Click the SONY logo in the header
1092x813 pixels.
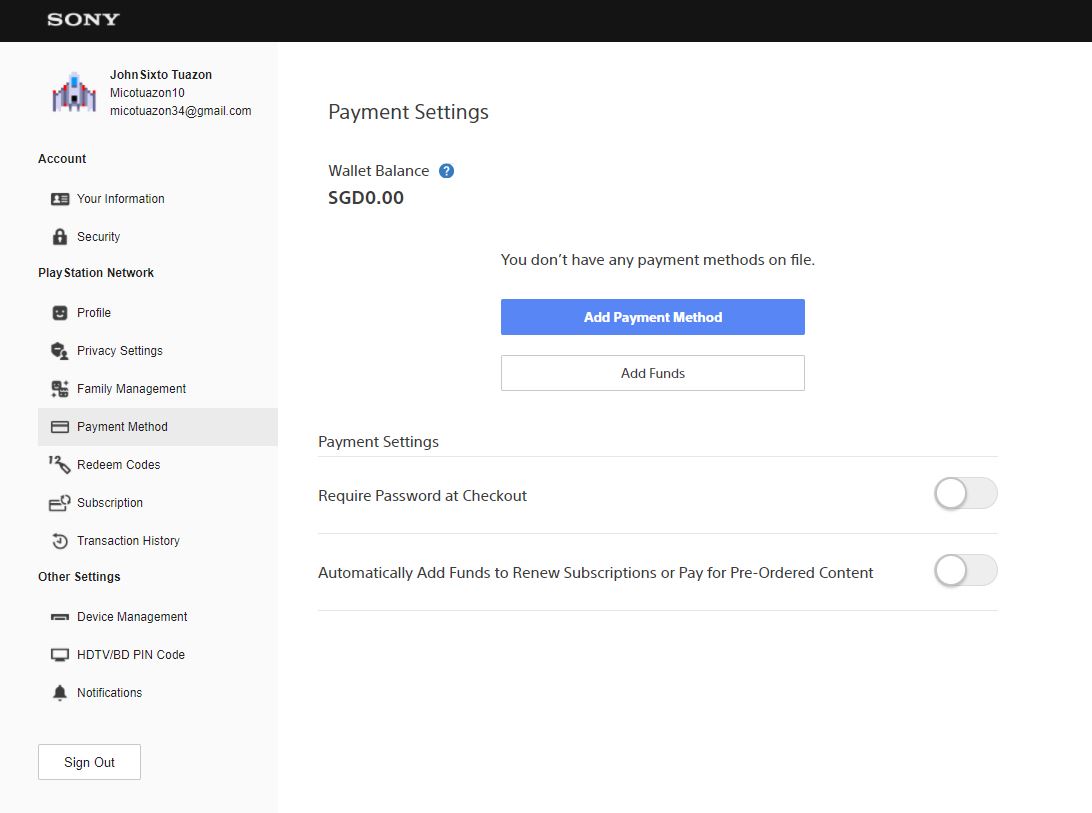coord(83,20)
